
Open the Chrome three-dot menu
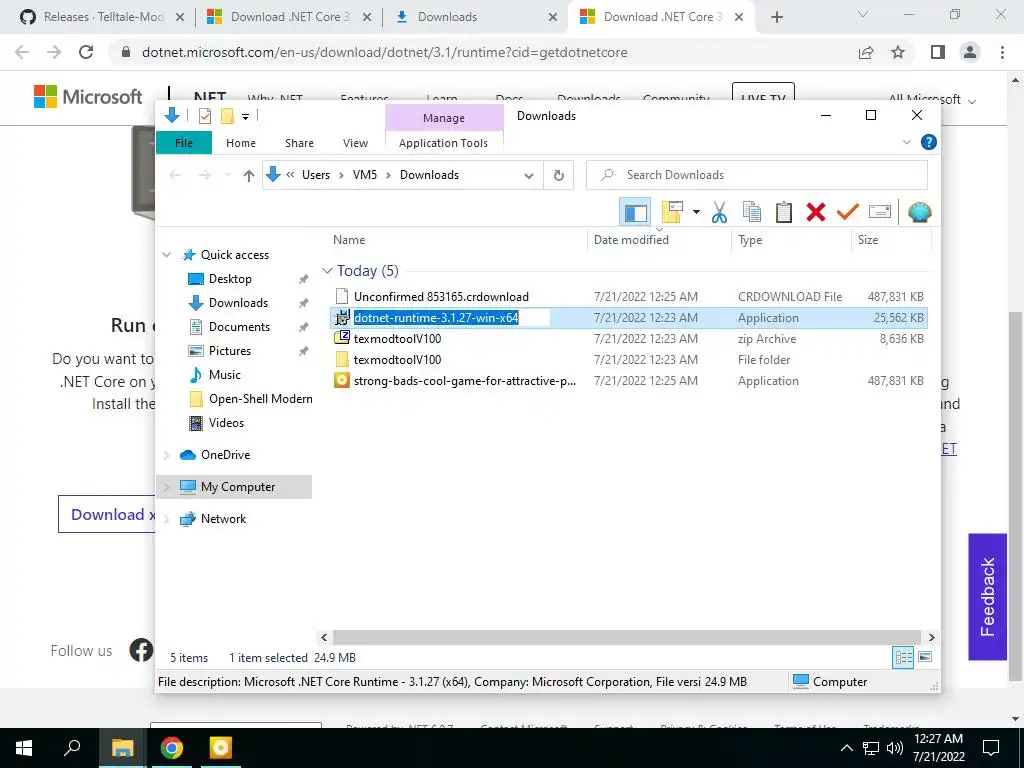pos(1002,52)
